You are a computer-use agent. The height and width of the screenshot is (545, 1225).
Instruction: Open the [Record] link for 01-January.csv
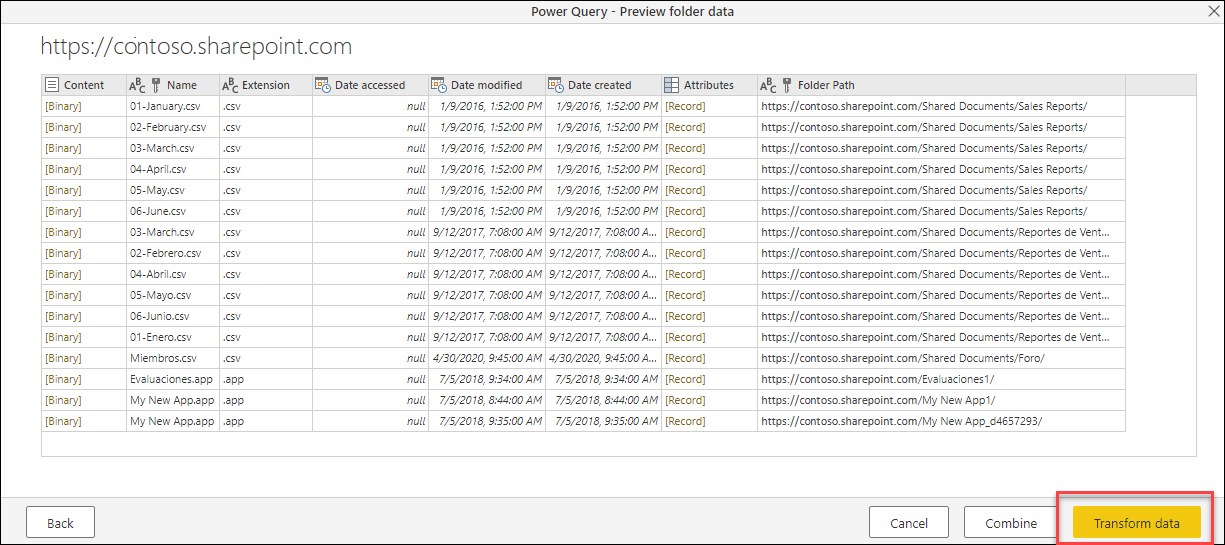(685, 106)
